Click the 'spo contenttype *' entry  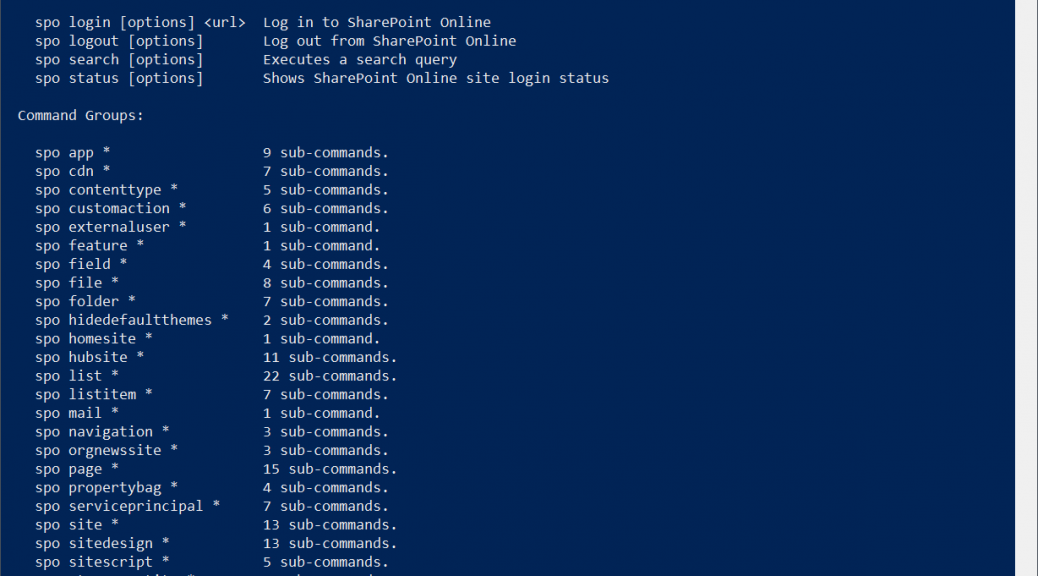point(107,190)
